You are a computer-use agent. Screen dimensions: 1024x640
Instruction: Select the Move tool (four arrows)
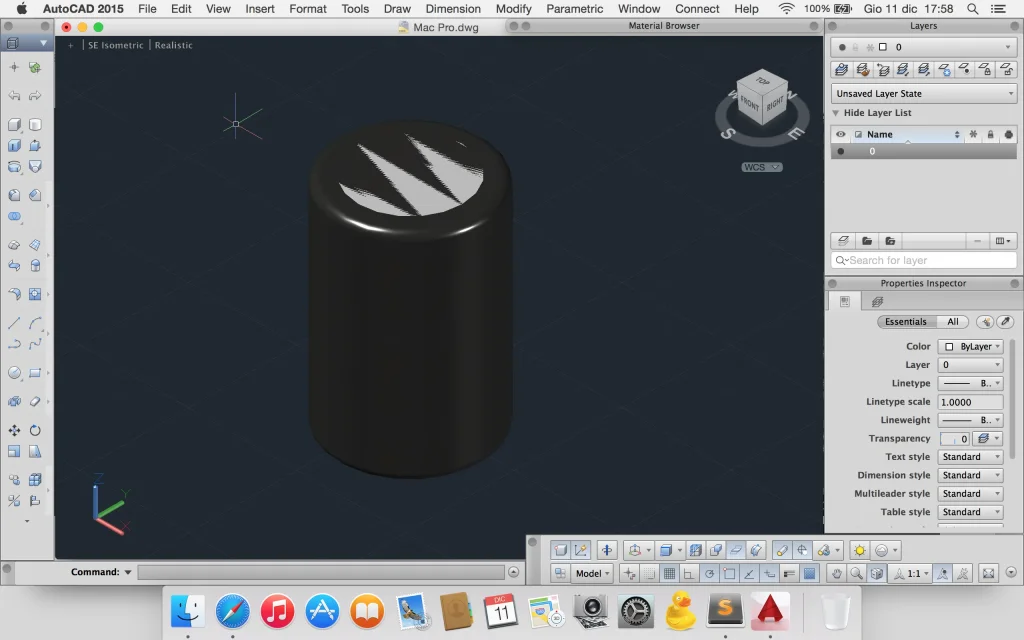click(14, 430)
